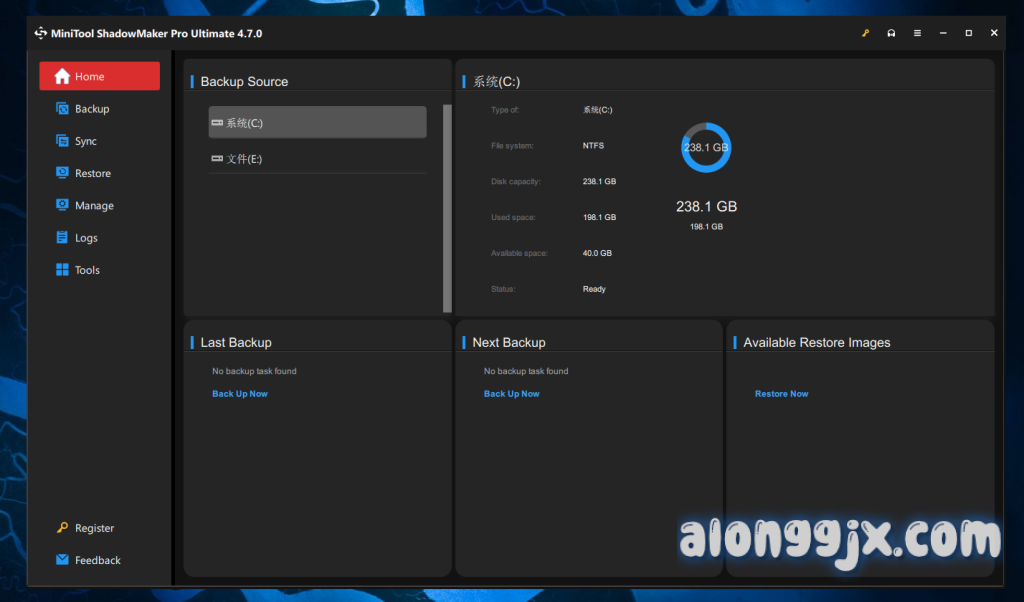The width and height of the screenshot is (1024, 602).
Task: Click the Restore Now link
Action: pyautogui.click(x=781, y=394)
